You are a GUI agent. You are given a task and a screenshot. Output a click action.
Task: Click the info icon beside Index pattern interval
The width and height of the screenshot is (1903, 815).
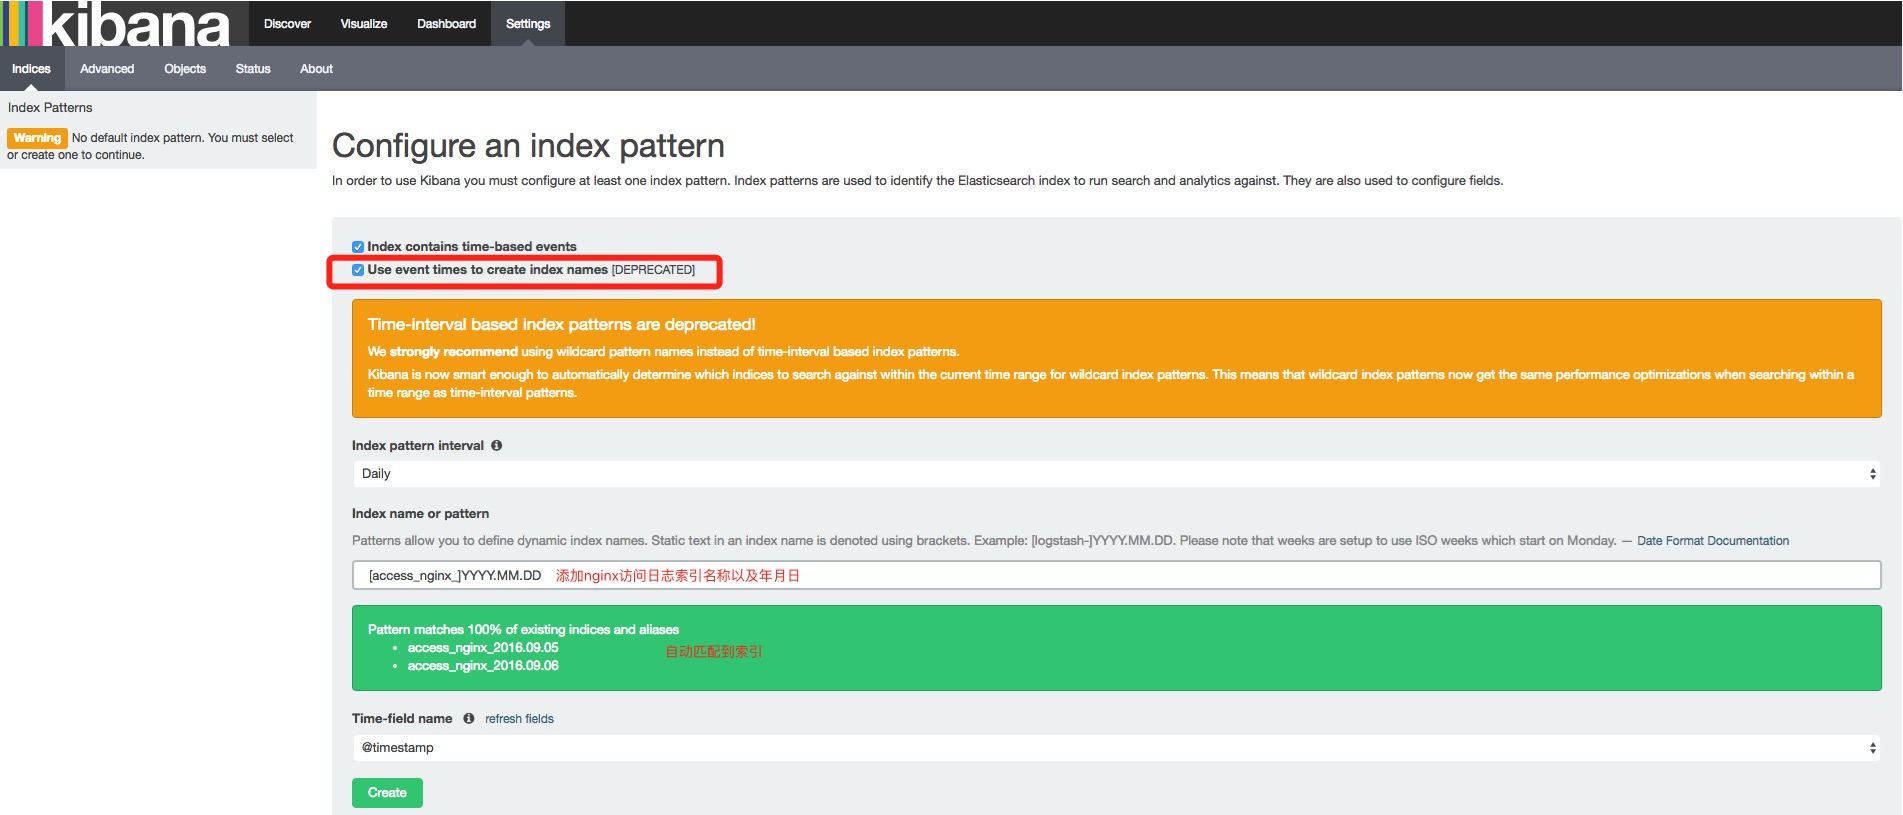click(x=496, y=446)
